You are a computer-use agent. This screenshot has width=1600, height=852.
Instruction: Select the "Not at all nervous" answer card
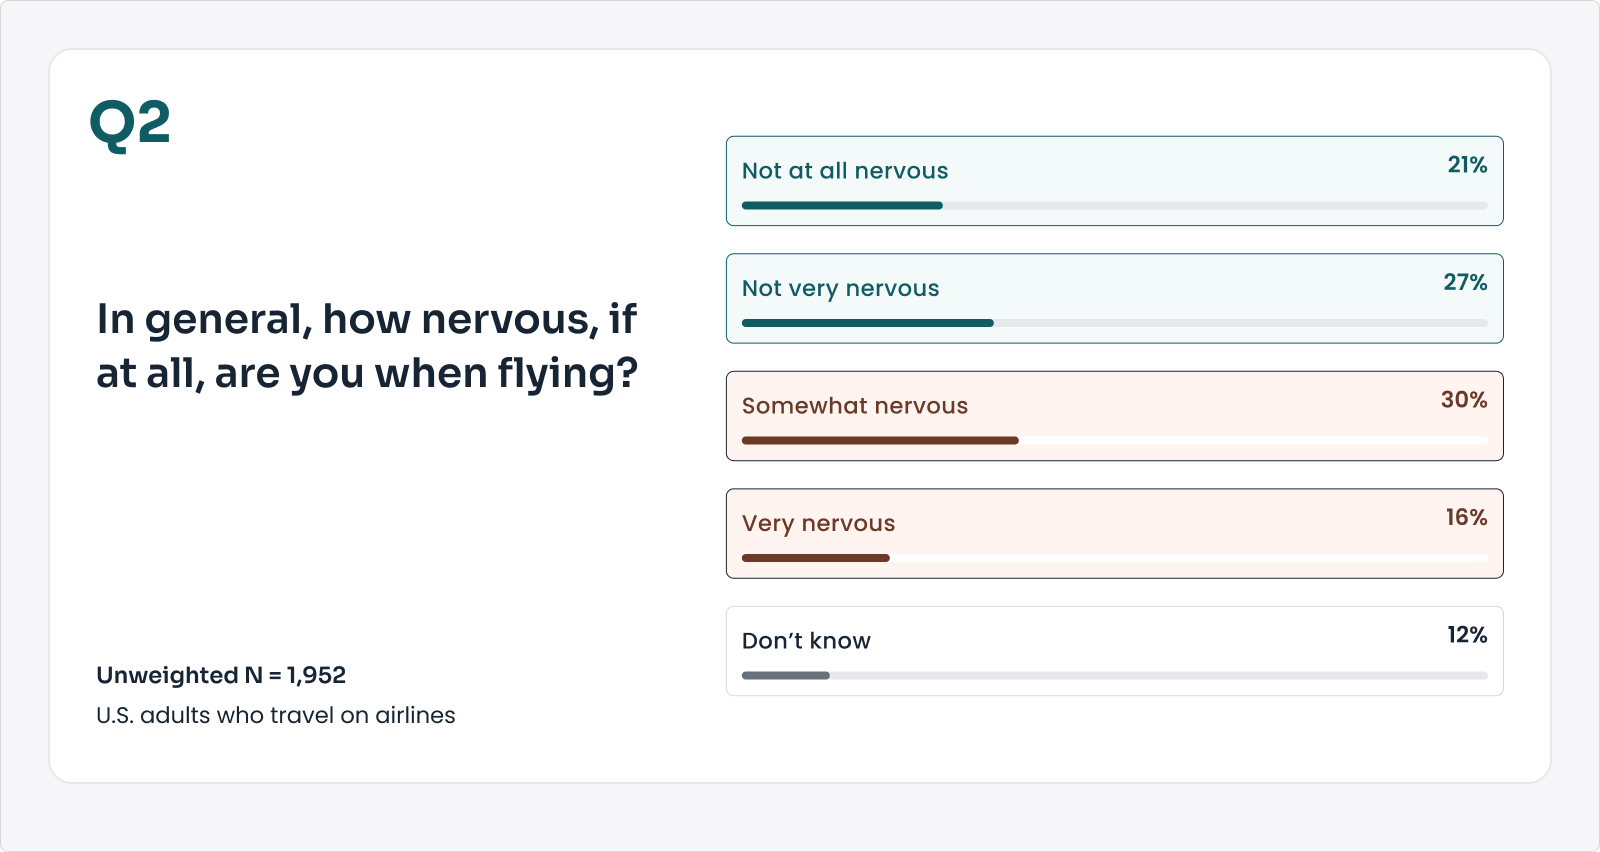(1114, 181)
